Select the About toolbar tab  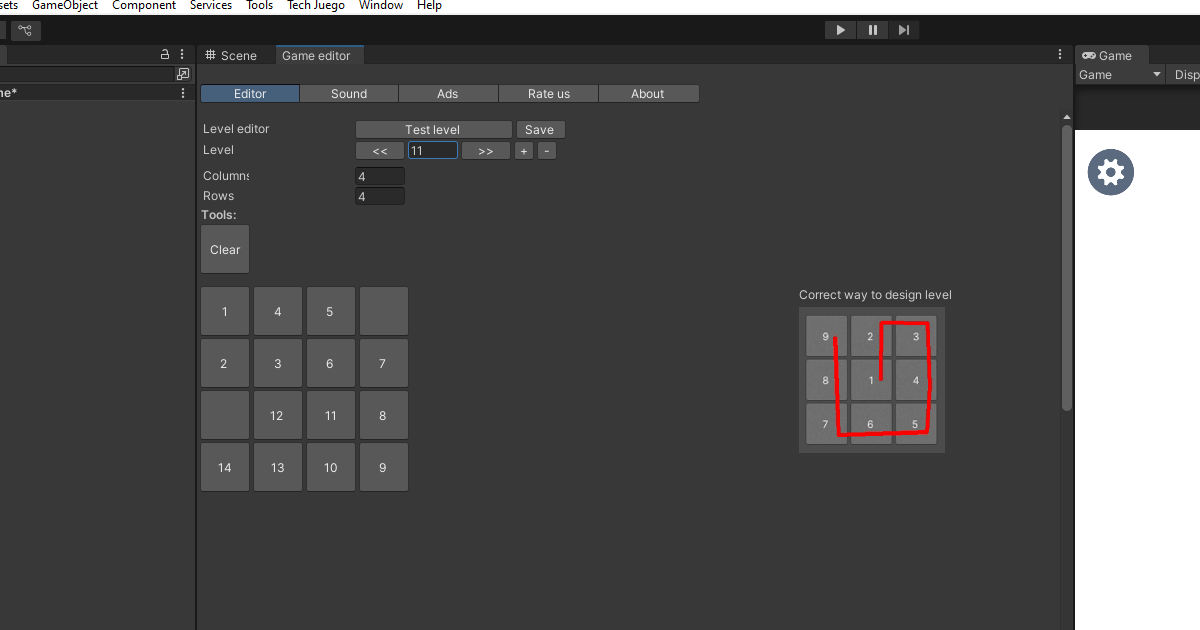point(648,94)
